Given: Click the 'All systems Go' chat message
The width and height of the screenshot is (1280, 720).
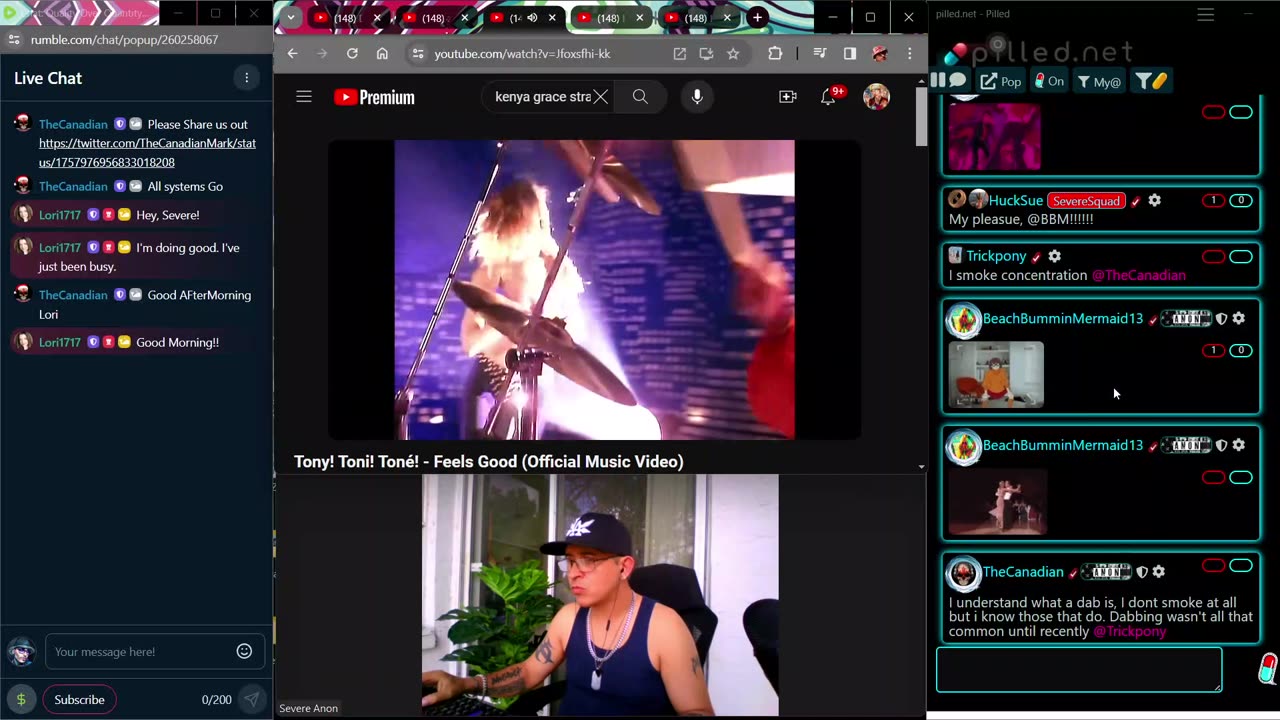Looking at the screenshot, I should [185, 186].
